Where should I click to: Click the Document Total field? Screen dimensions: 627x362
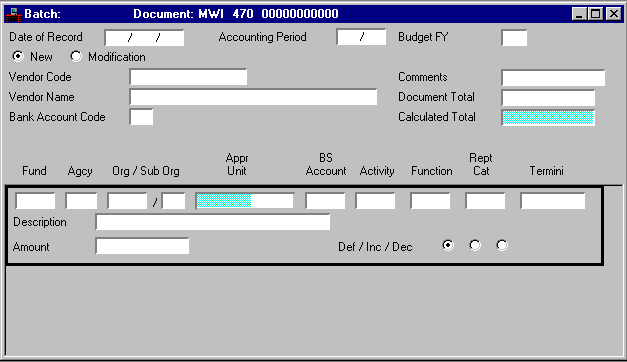point(548,98)
